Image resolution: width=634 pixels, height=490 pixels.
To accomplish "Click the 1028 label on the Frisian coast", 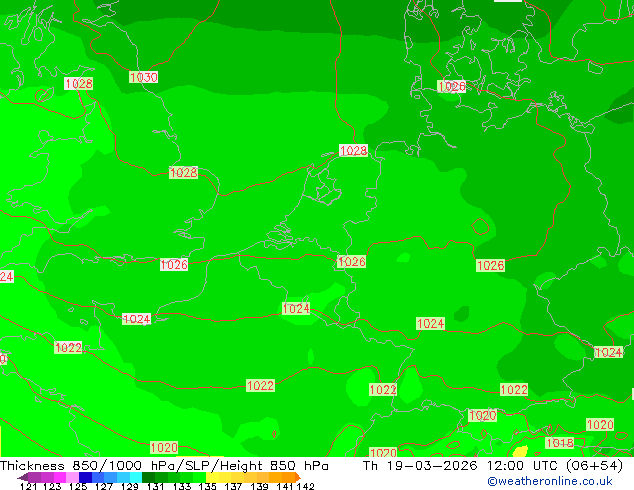I will click(x=353, y=150).
